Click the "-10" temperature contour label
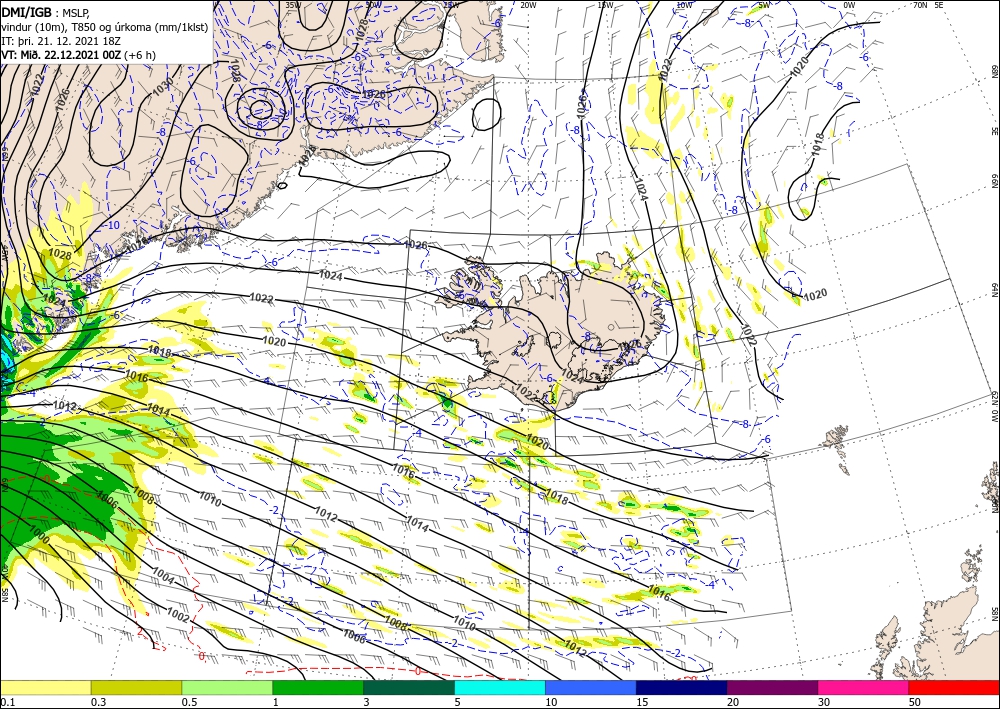This screenshot has height=709, width=1000. [112, 225]
